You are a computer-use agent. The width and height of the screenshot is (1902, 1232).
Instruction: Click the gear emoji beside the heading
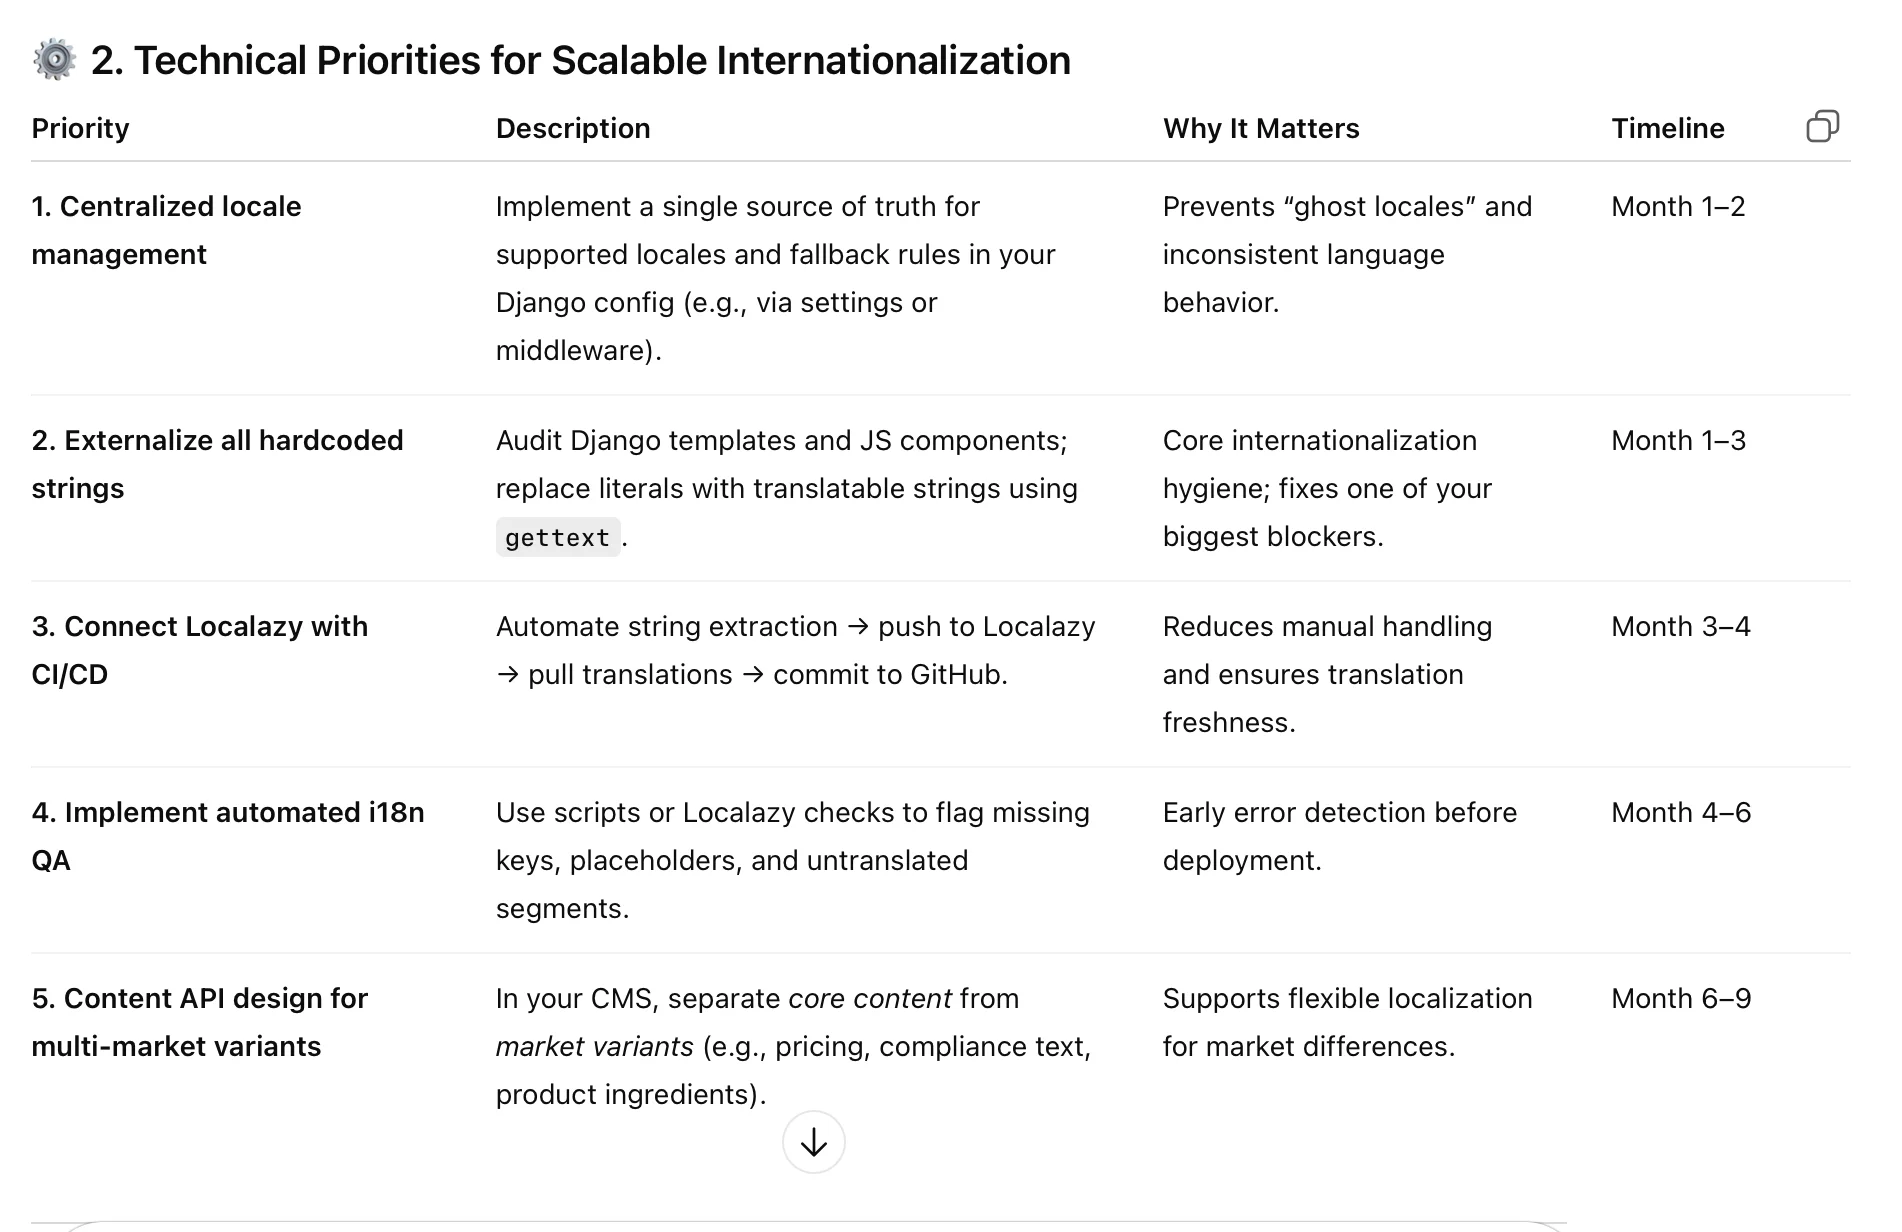[54, 60]
